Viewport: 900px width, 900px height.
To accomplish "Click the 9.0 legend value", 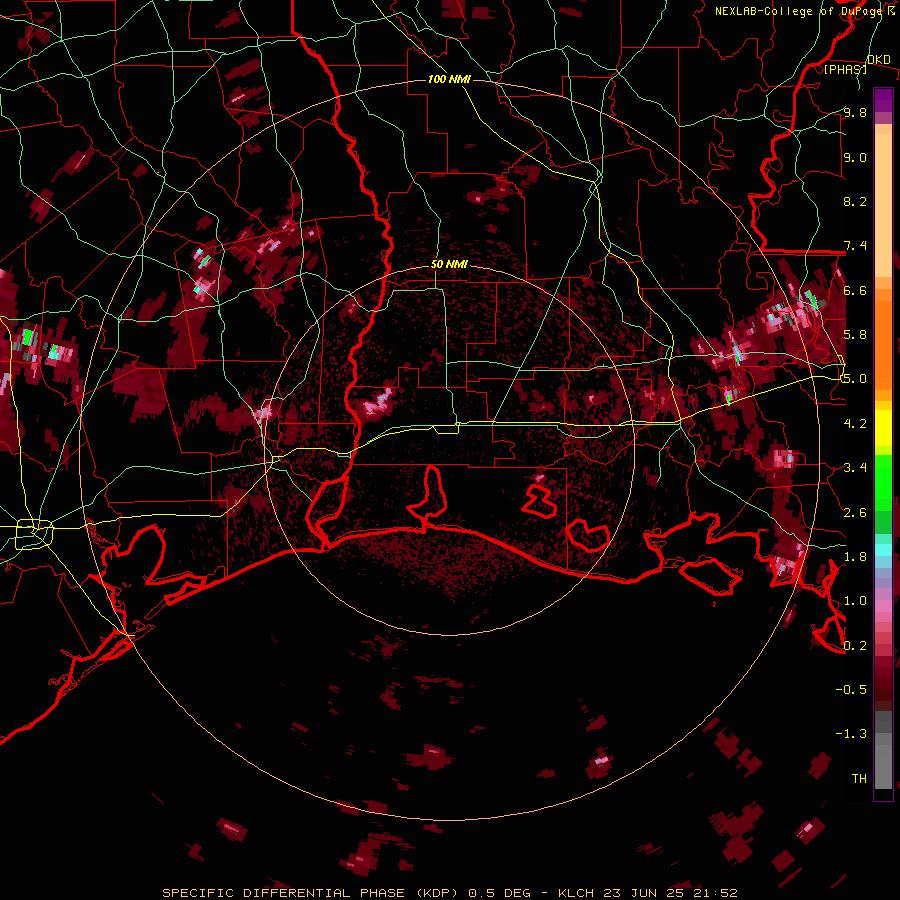I will click(x=855, y=157).
